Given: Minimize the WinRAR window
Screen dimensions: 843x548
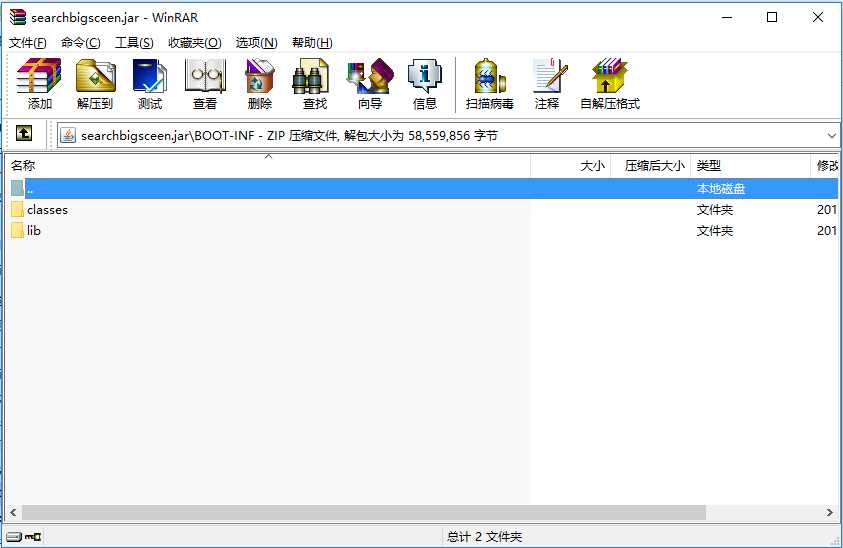Looking at the screenshot, I should 727,17.
